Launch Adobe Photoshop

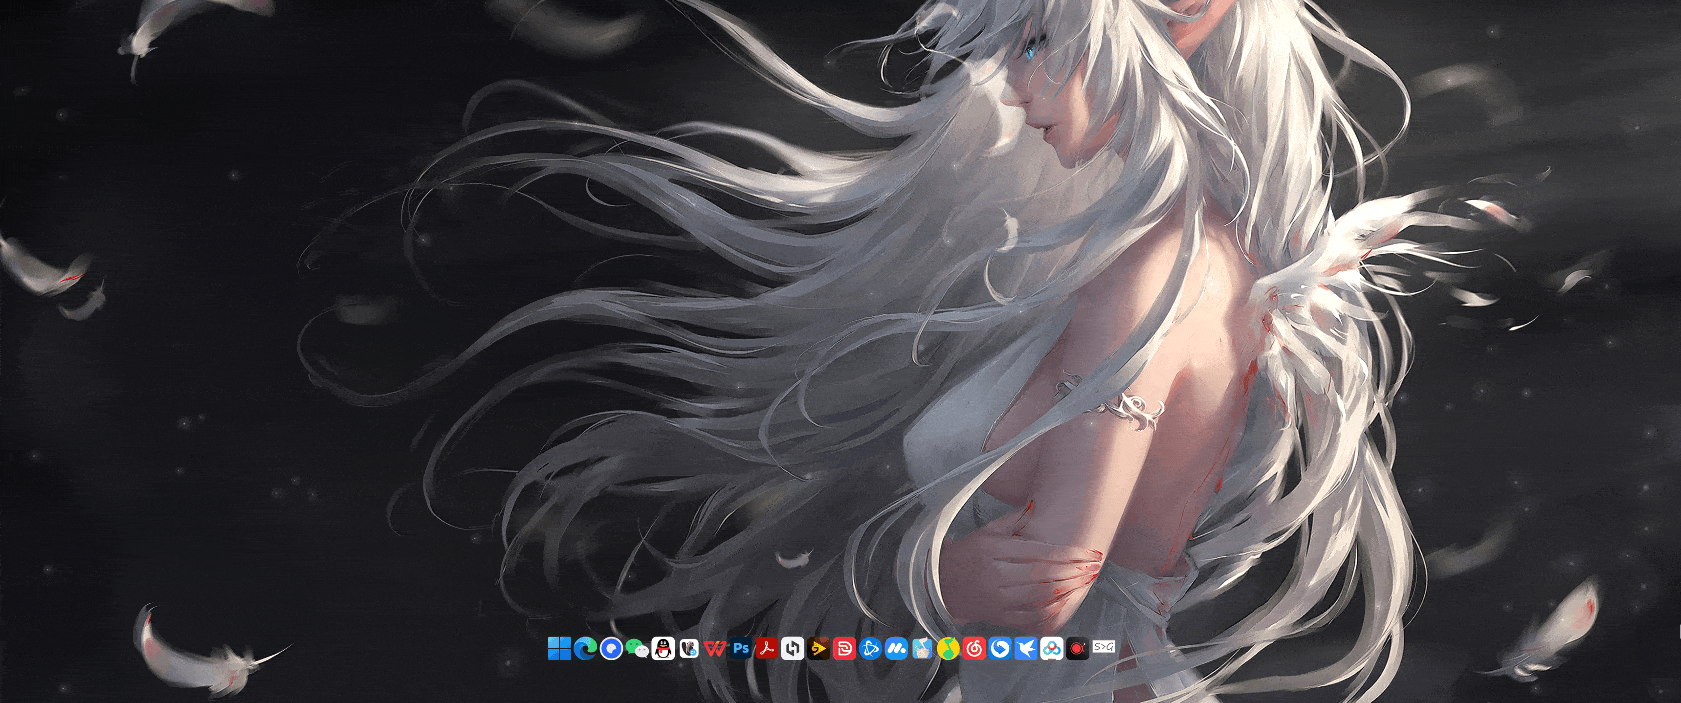741,648
